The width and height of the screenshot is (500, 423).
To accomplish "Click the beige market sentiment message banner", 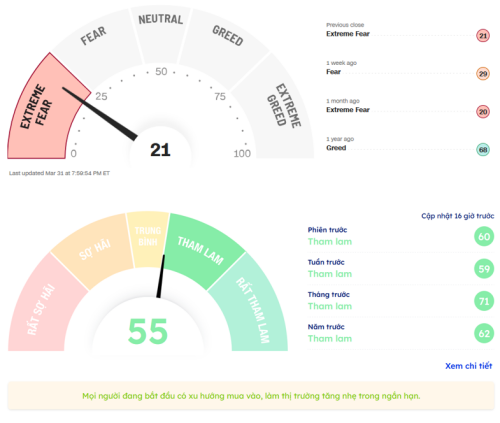I will [x=251, y=396].
